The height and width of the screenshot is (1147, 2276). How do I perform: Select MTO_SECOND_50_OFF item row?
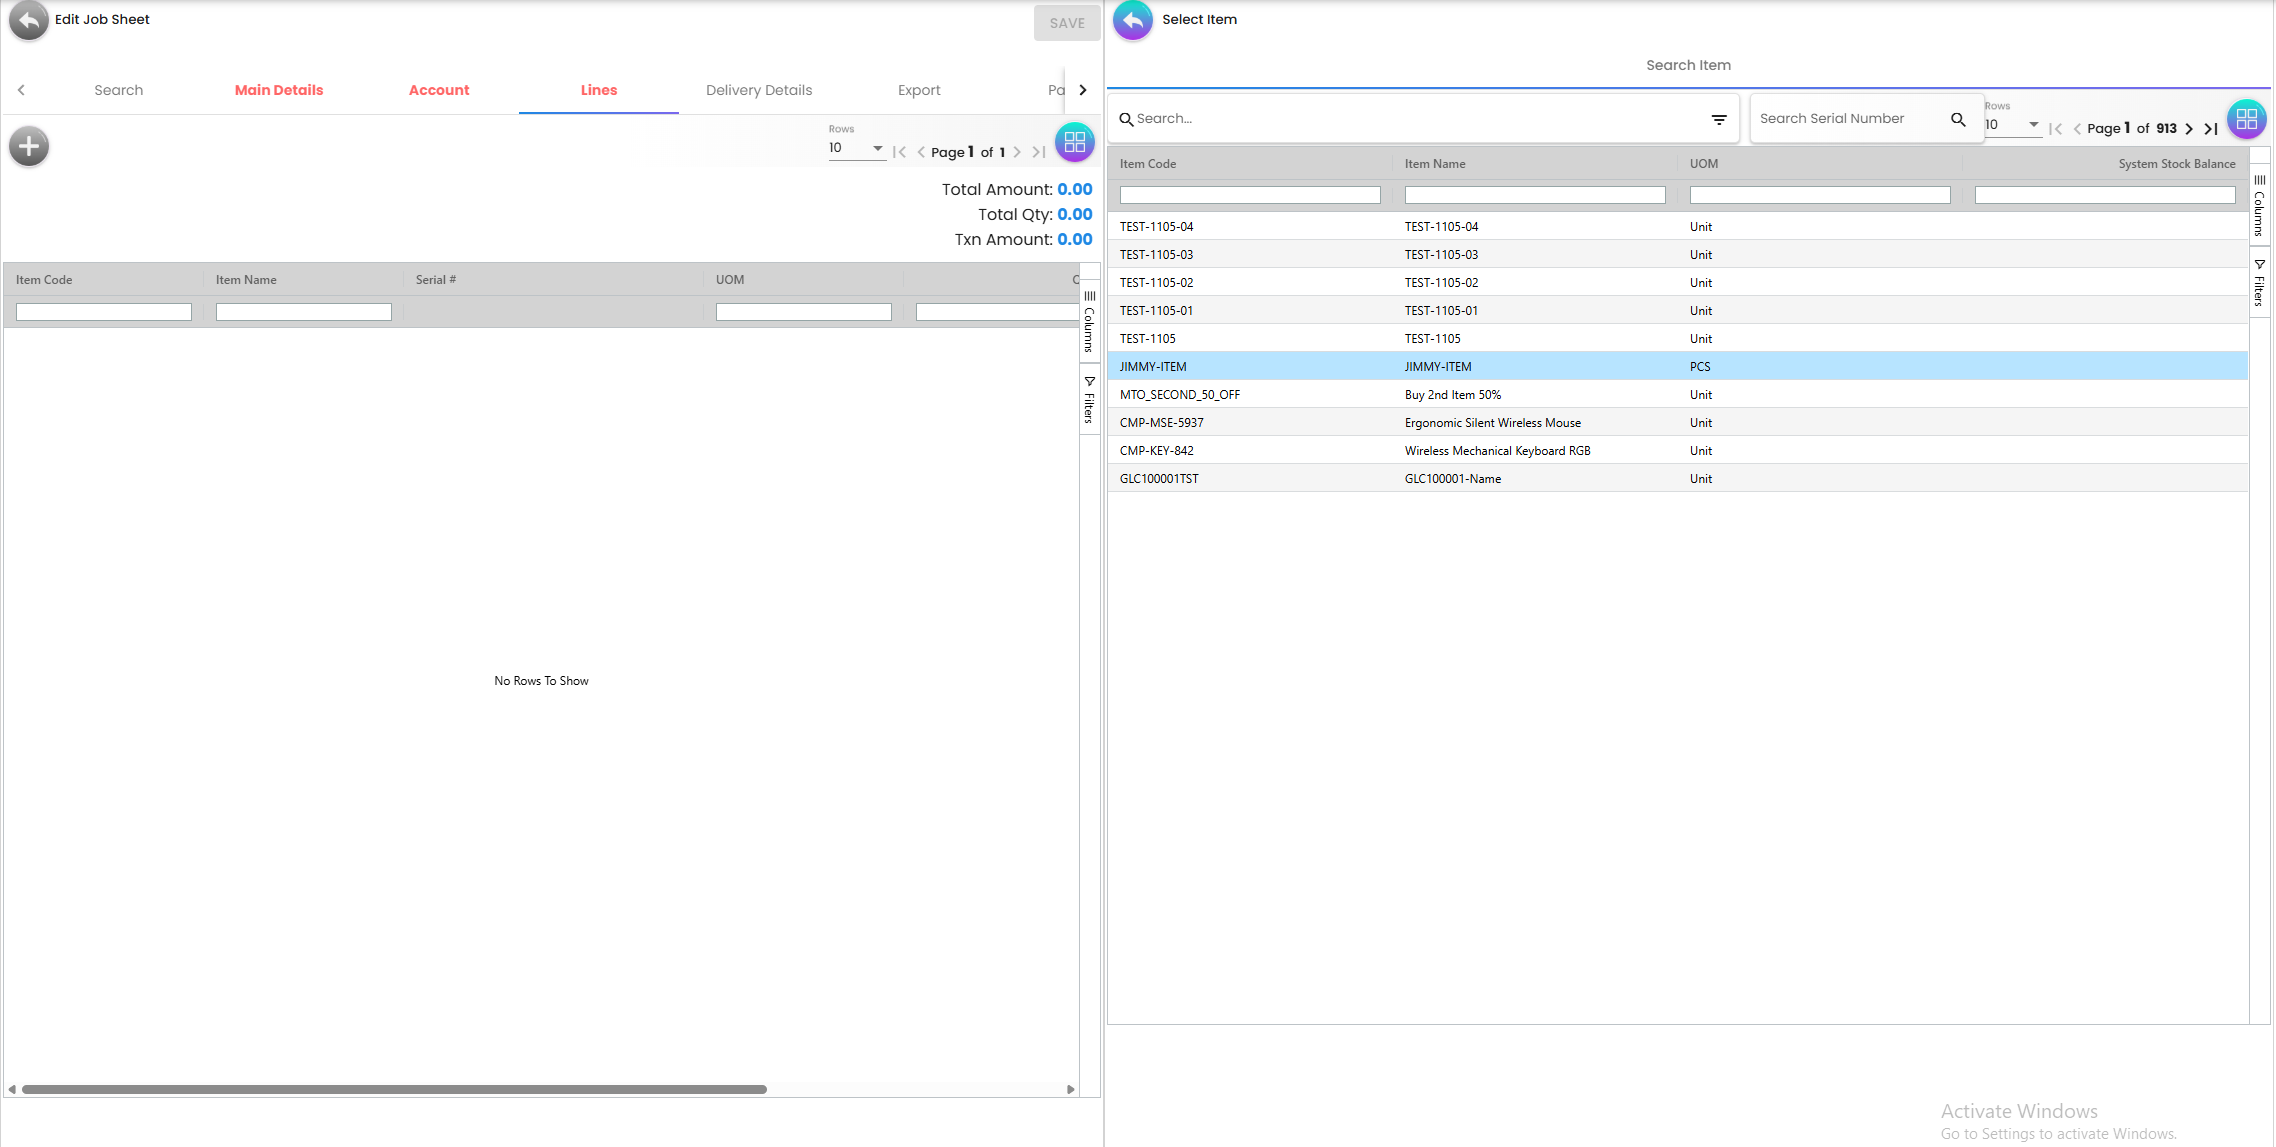click(1678, 395)
